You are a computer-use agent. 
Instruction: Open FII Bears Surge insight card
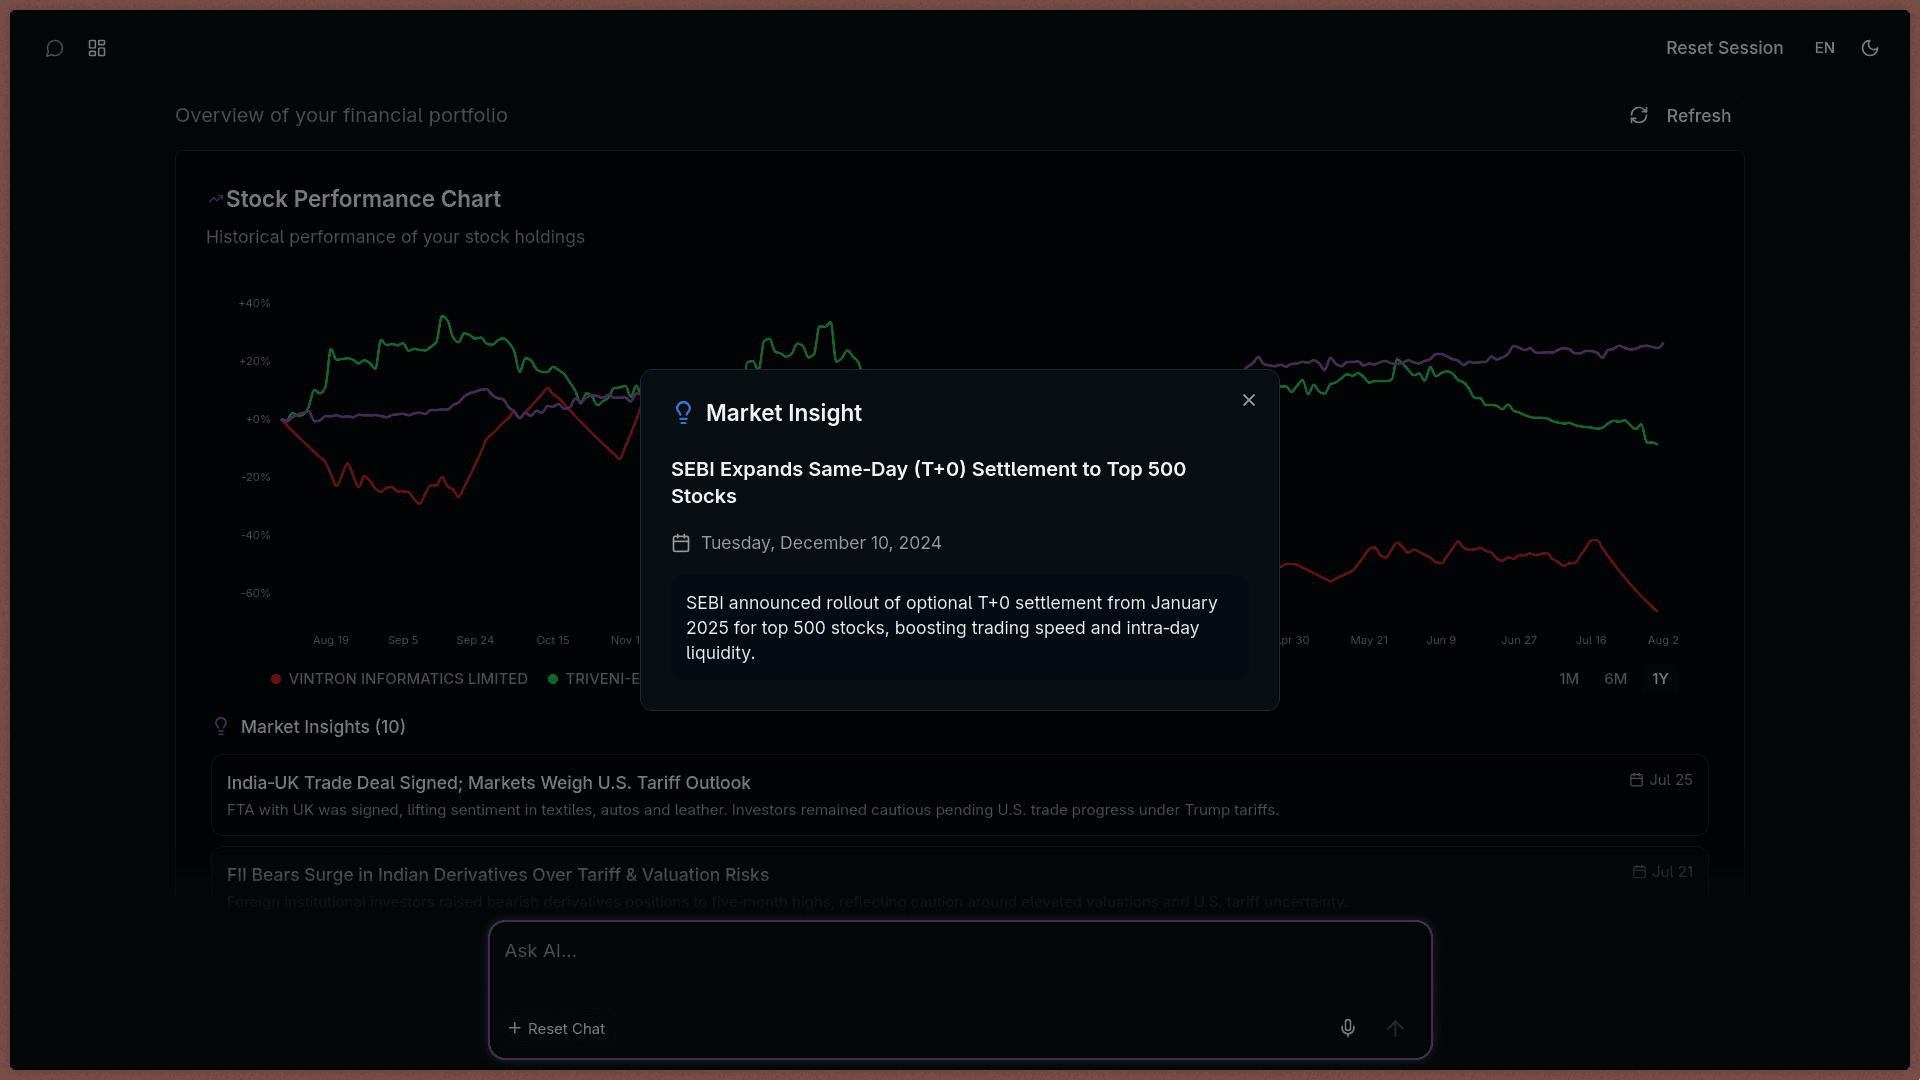click(960, 880)
